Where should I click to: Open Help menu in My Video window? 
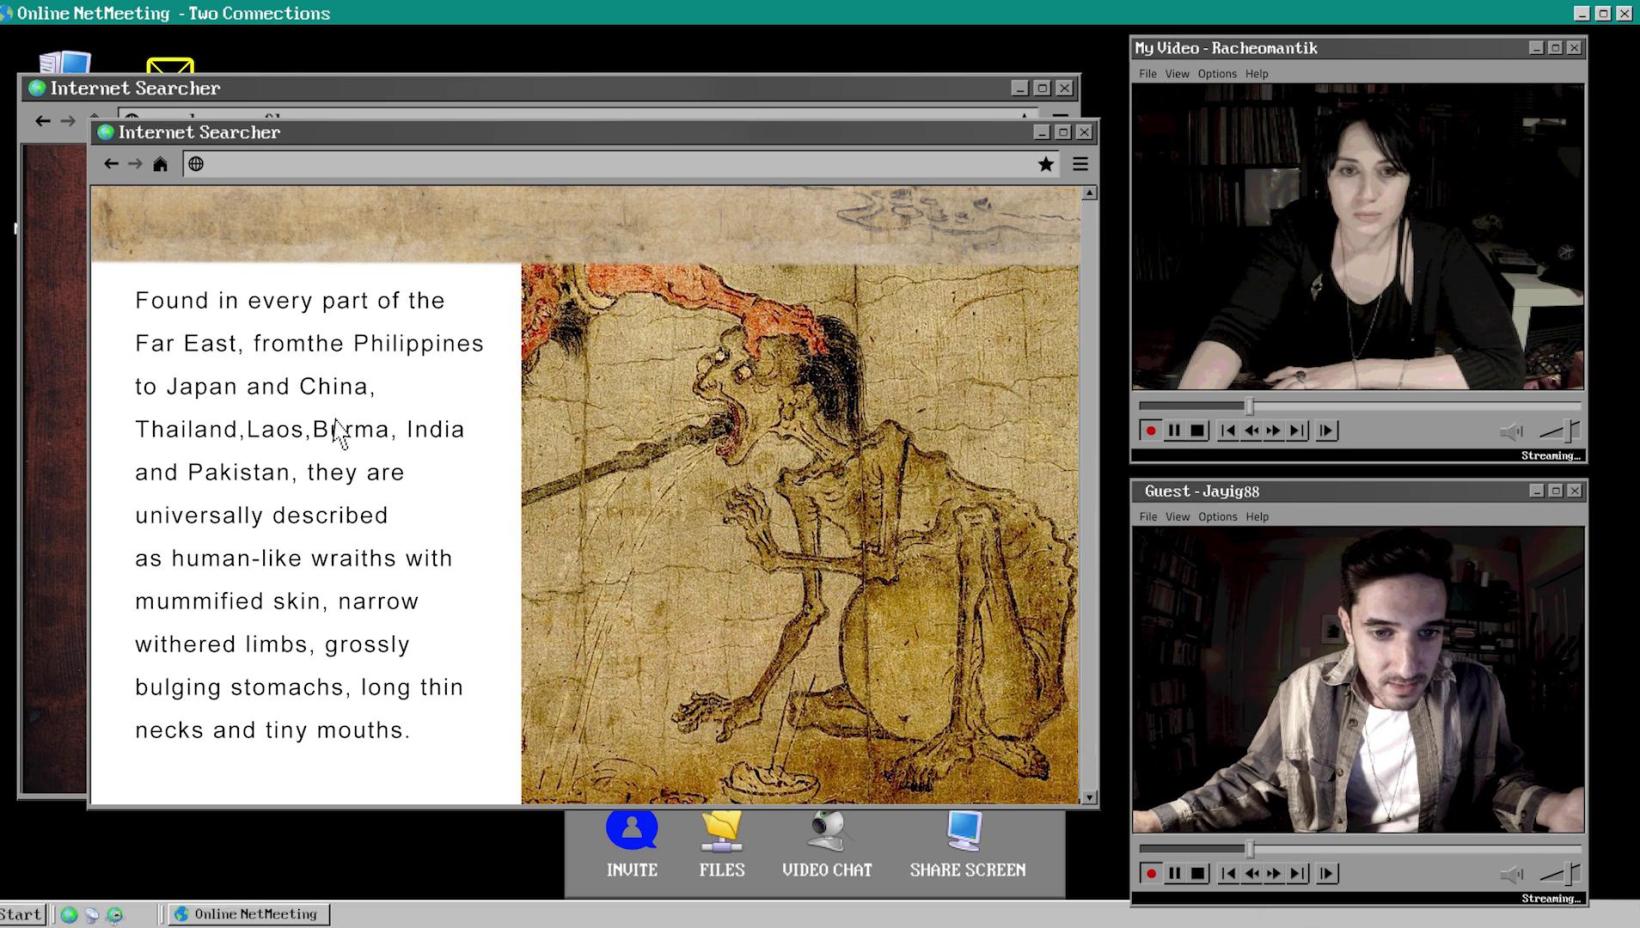click(x=1257, y=74)
